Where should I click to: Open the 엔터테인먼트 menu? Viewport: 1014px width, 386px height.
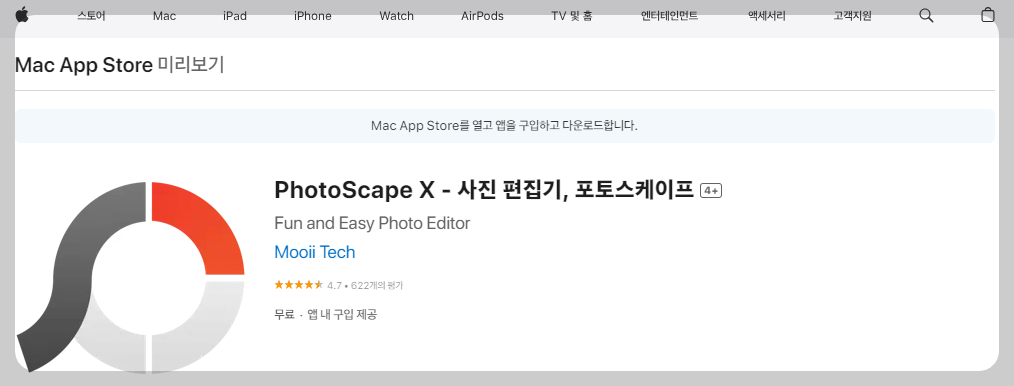[669, 16]
